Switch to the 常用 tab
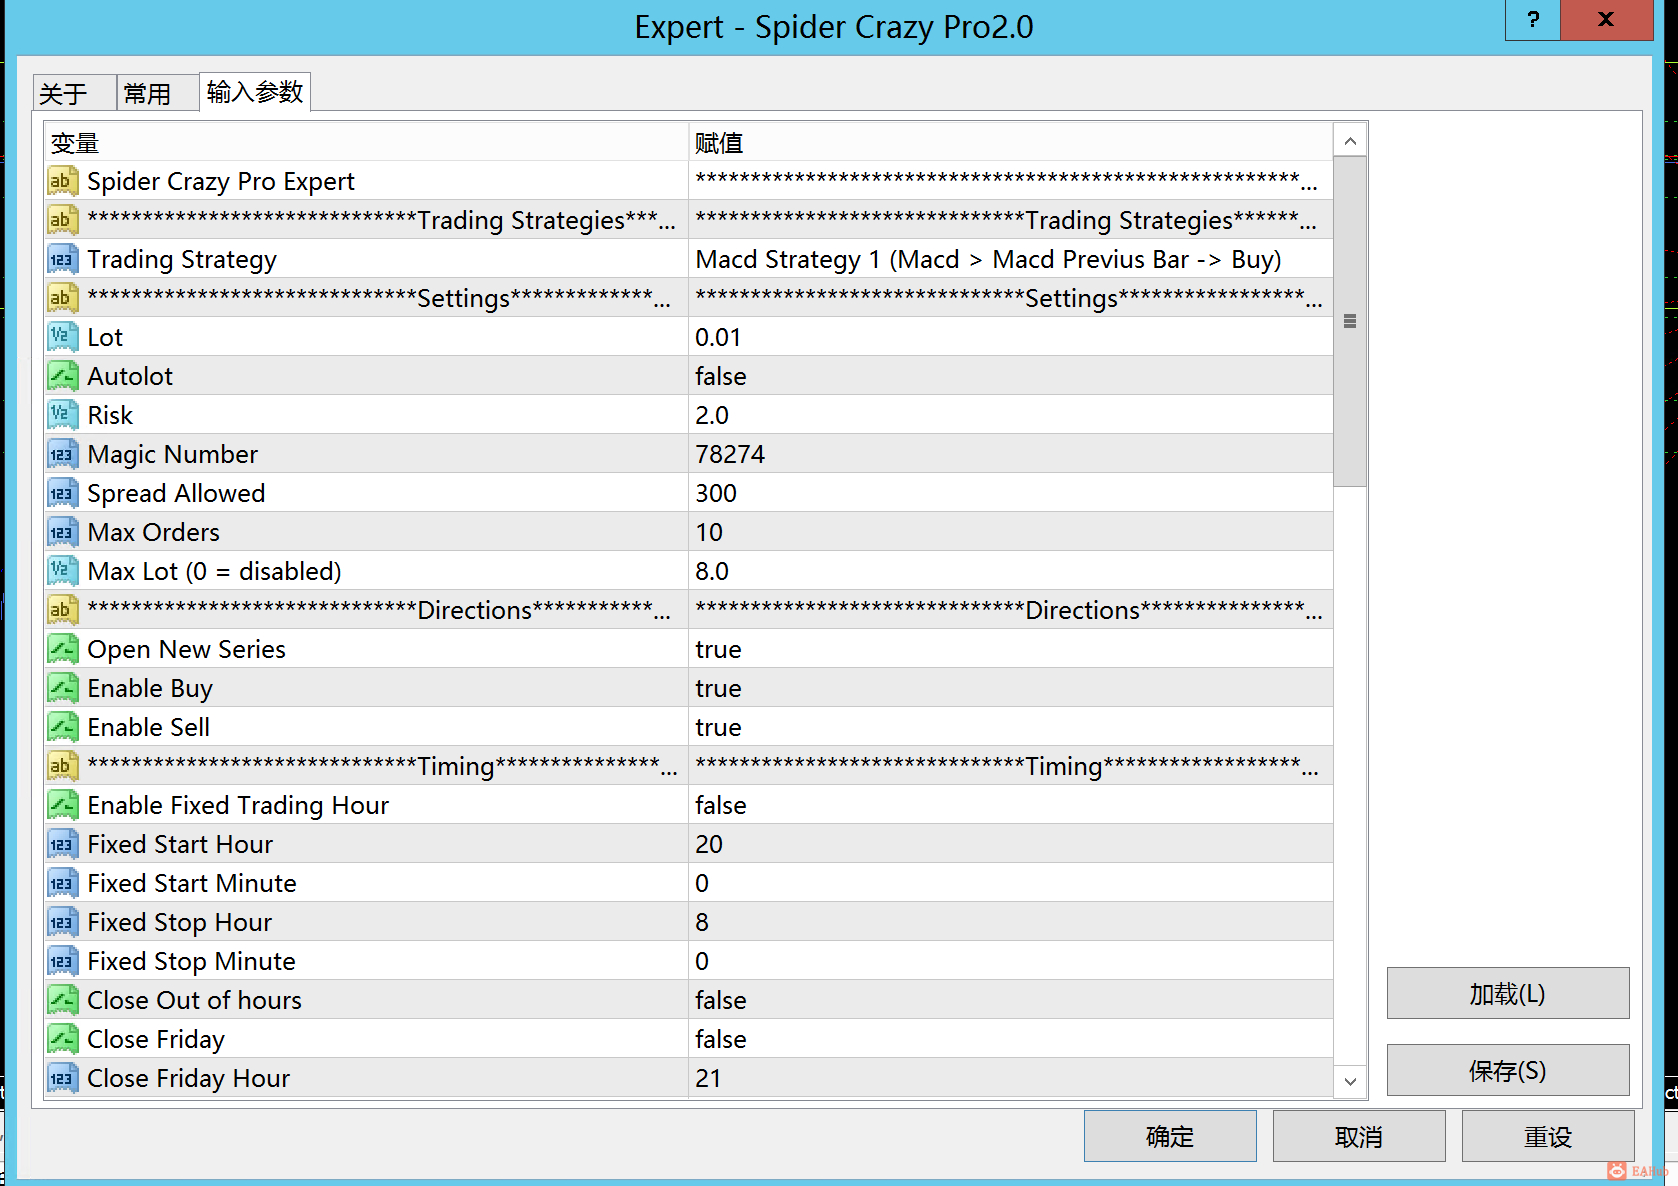Screen dimensions: 1678x1186 click(158, 93)
